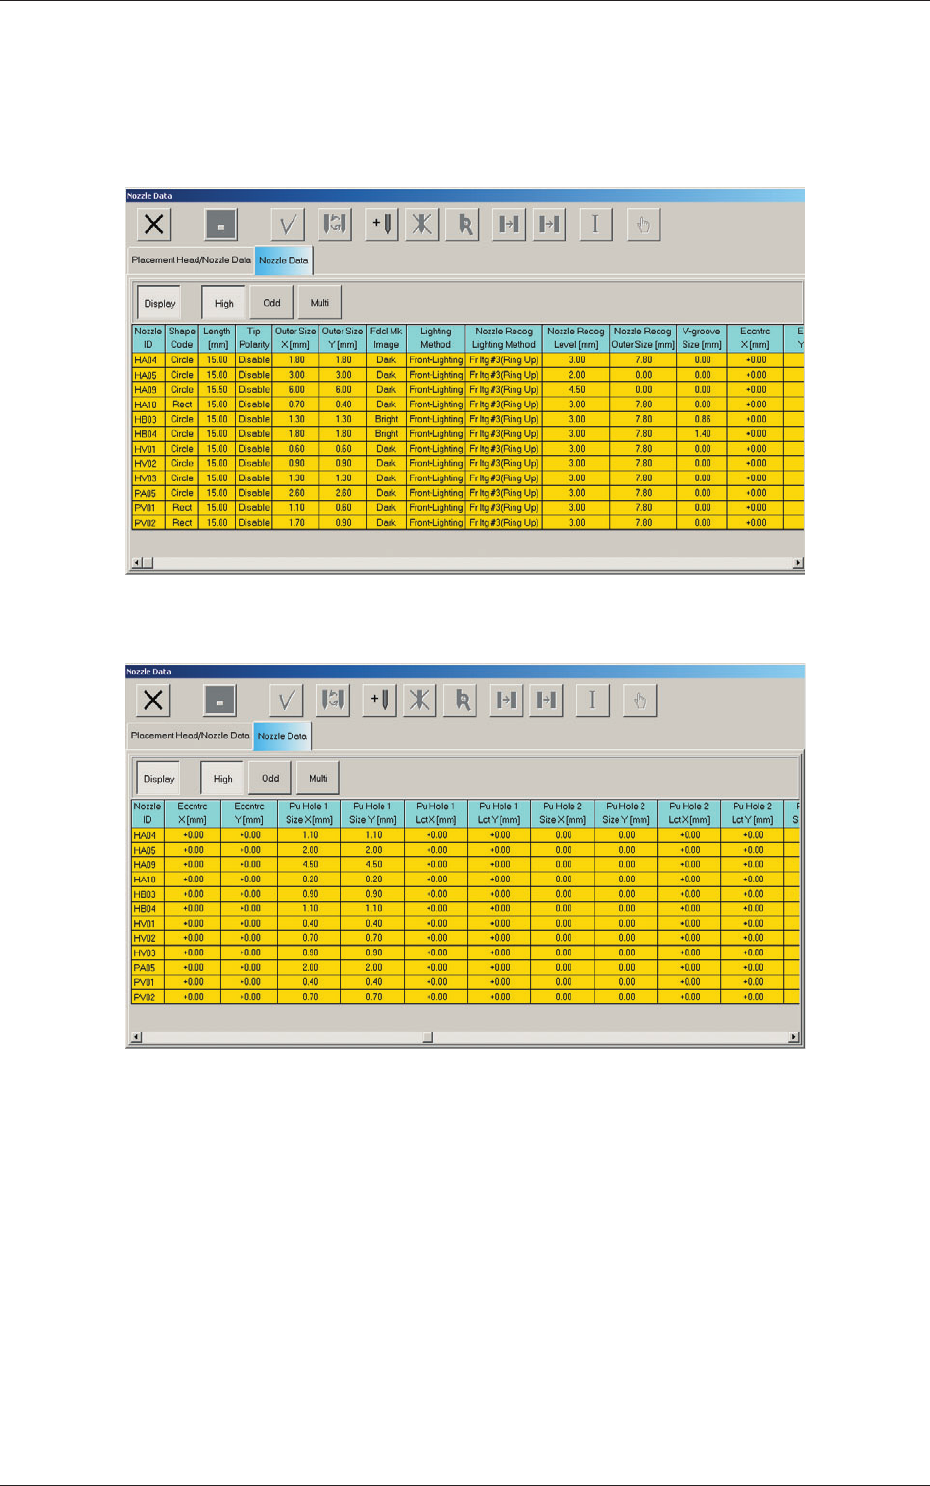The height and width of the screenshot is (1486, 930).
Task: Click the left scroll arrow in the upper window
Action: pyautogui.click(x=137, y=563)
